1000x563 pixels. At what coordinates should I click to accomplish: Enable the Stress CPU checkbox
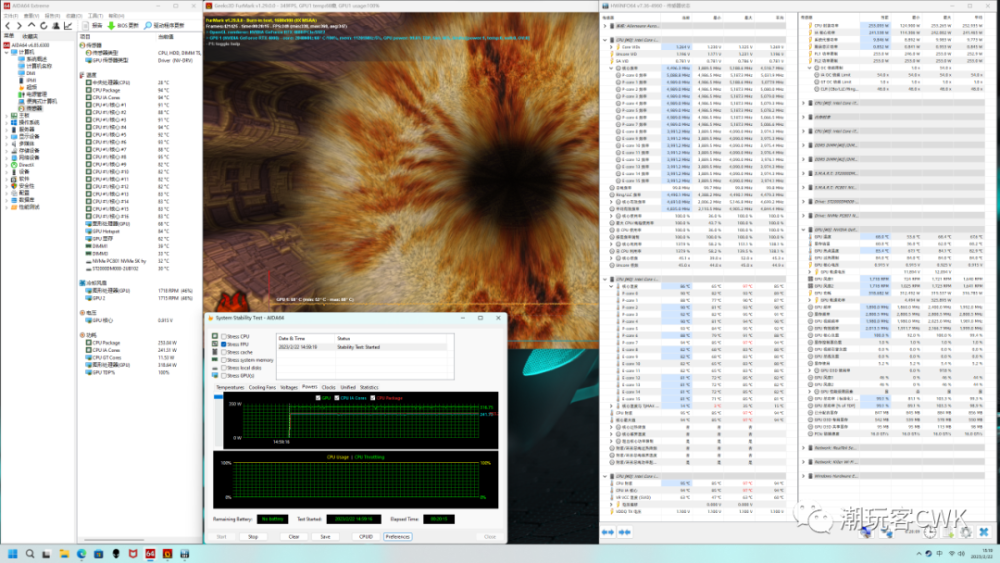(x=223, y=337)
